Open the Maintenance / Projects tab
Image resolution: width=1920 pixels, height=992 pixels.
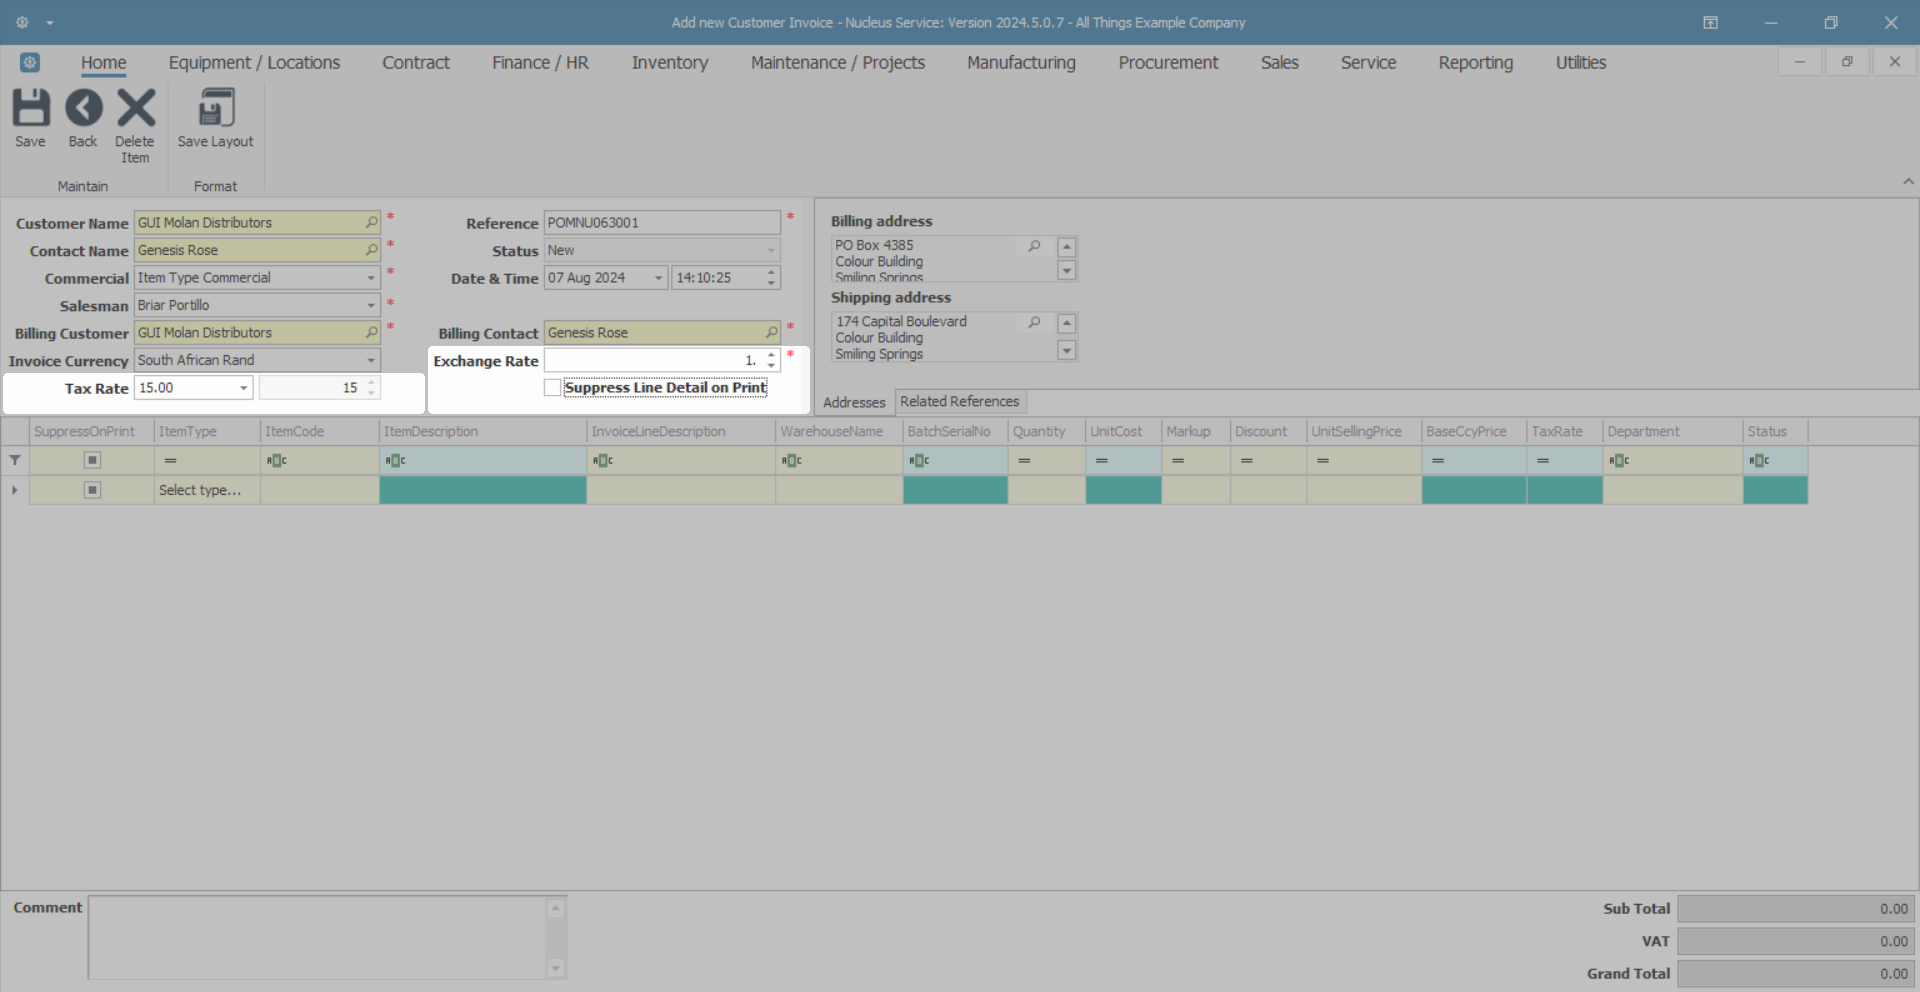(x=838, y=62)
